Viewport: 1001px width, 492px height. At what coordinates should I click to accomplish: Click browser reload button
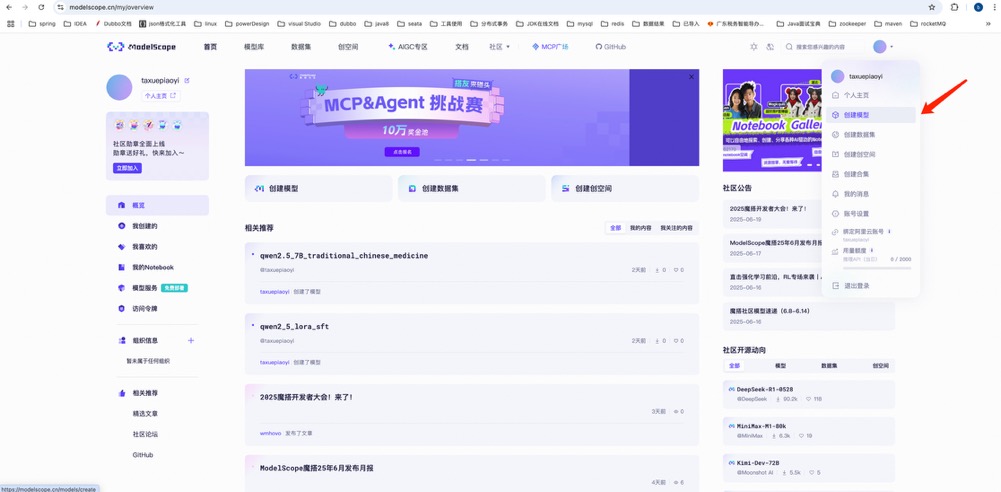click(41, 7)
